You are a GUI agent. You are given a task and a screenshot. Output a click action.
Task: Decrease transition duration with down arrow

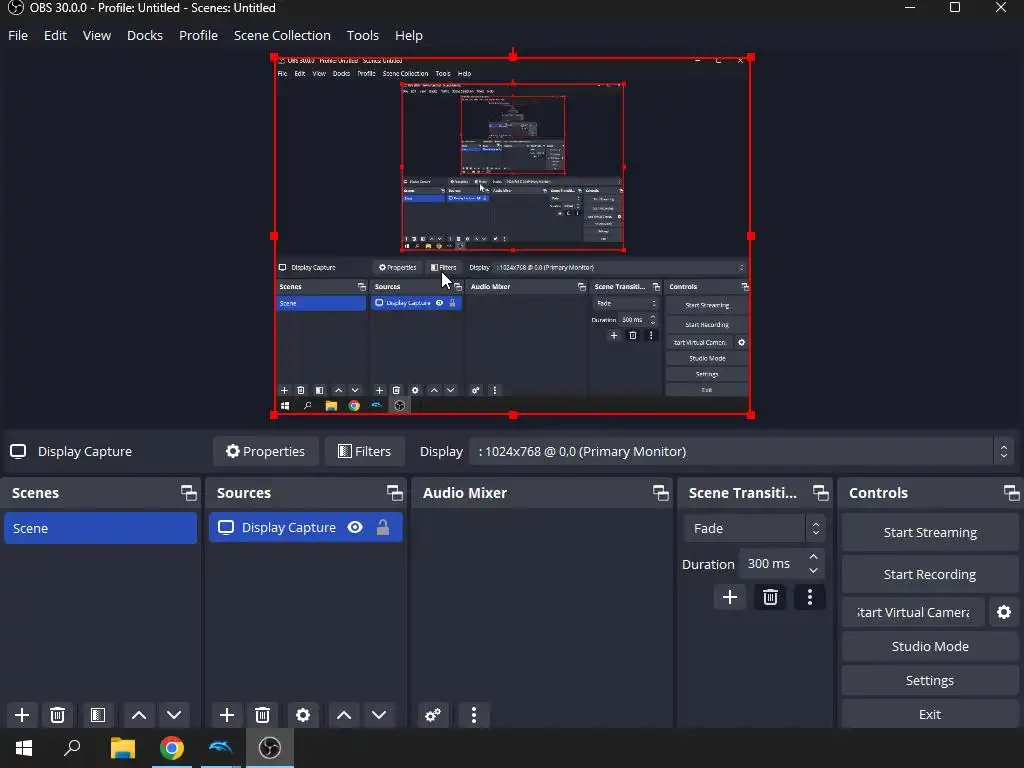point(813,571)
